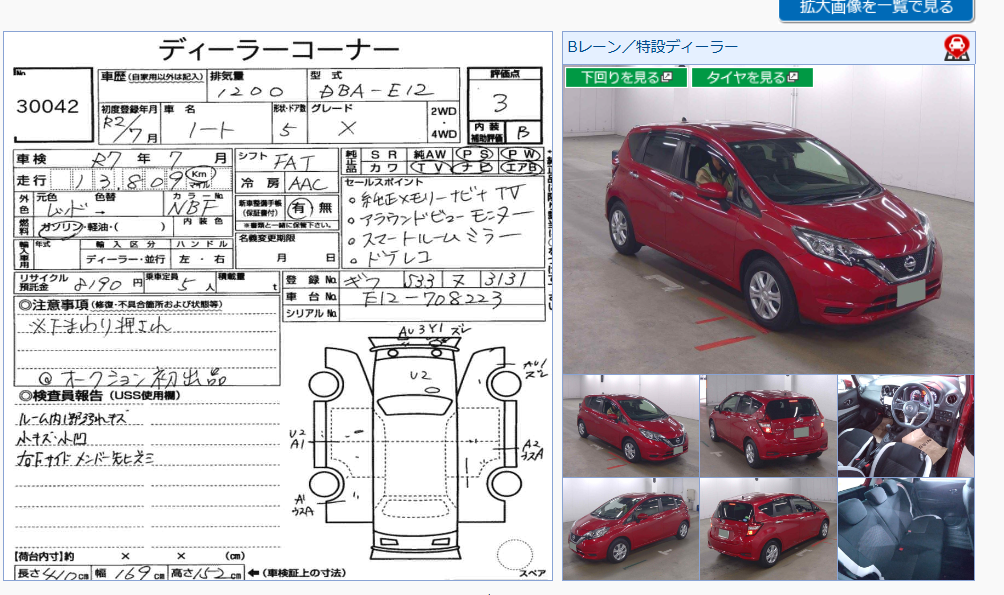This screenshot has height=595, width=1004.
Task: Select the front-left angle car thumbnail
Action: click(x=630, y=528)
